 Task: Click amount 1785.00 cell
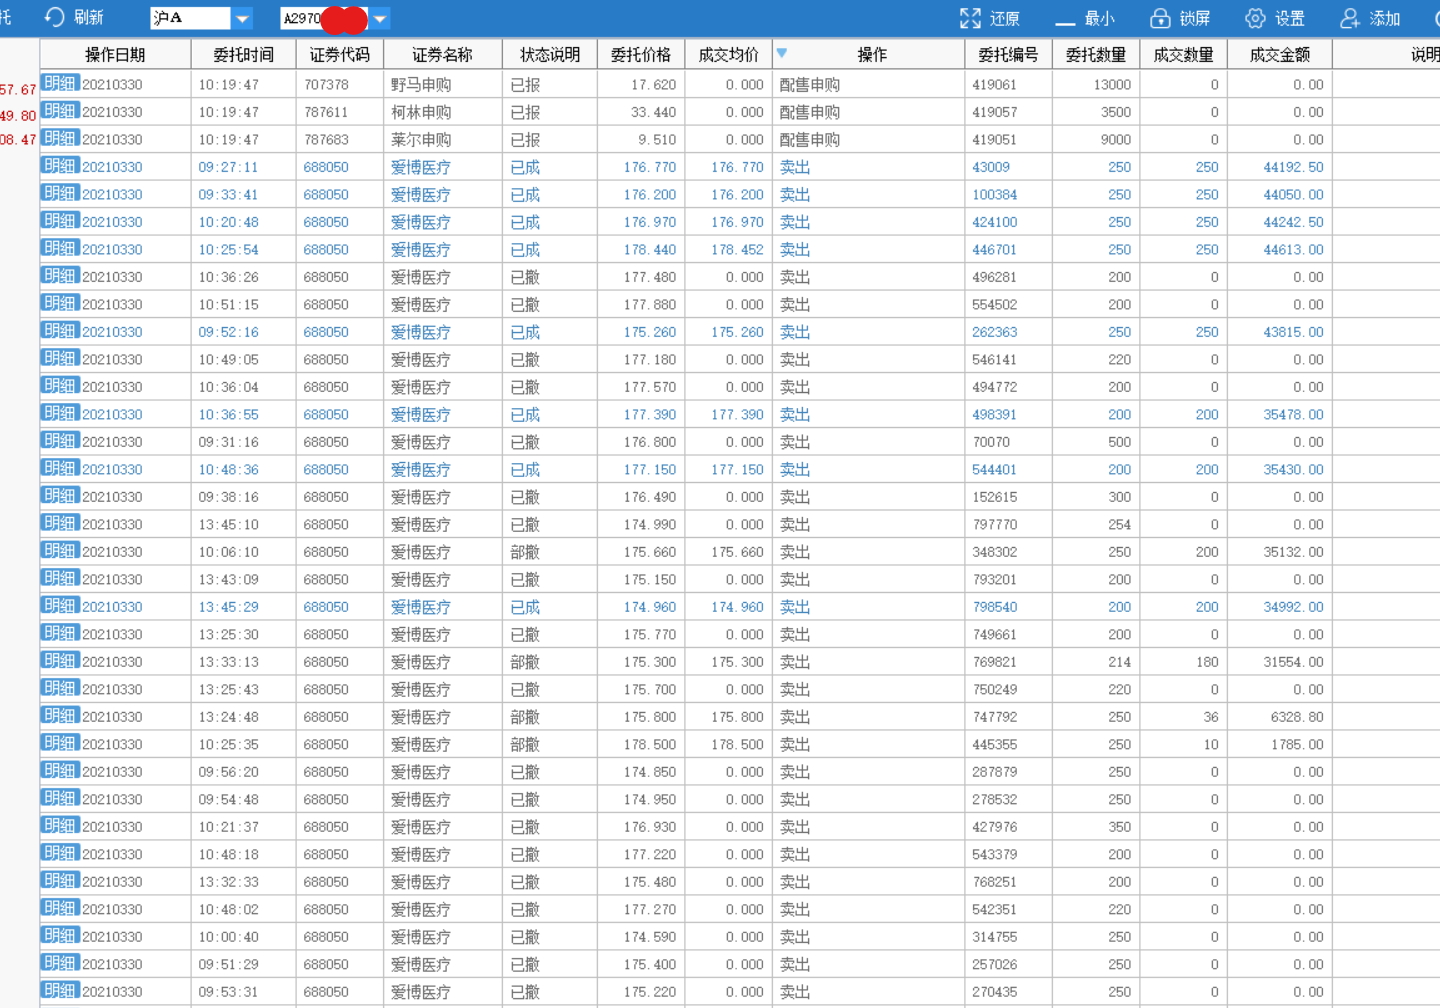point(1280,745)
